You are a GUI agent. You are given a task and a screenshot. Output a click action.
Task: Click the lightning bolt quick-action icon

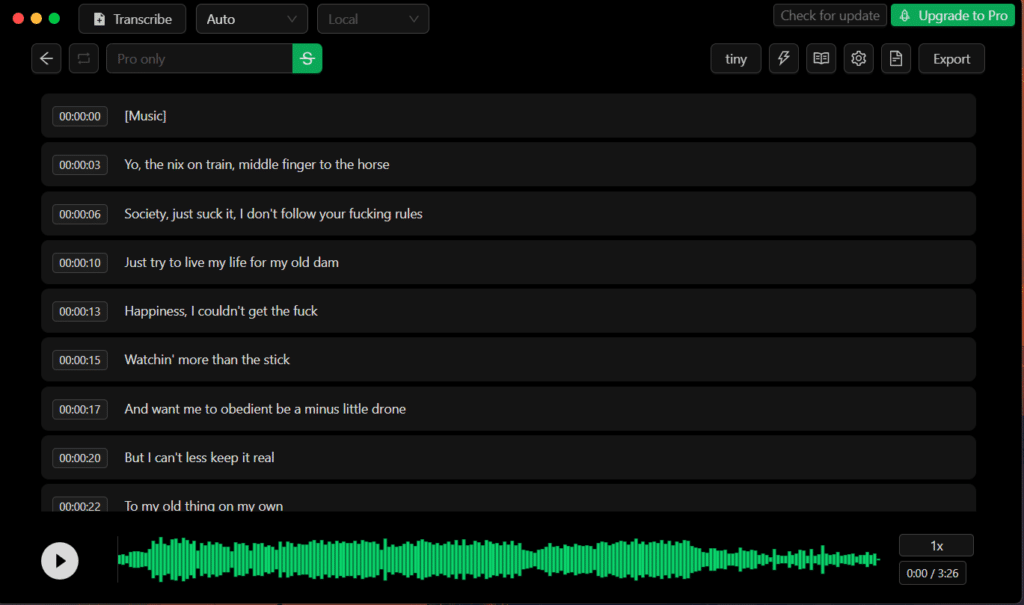click(783, 58)
